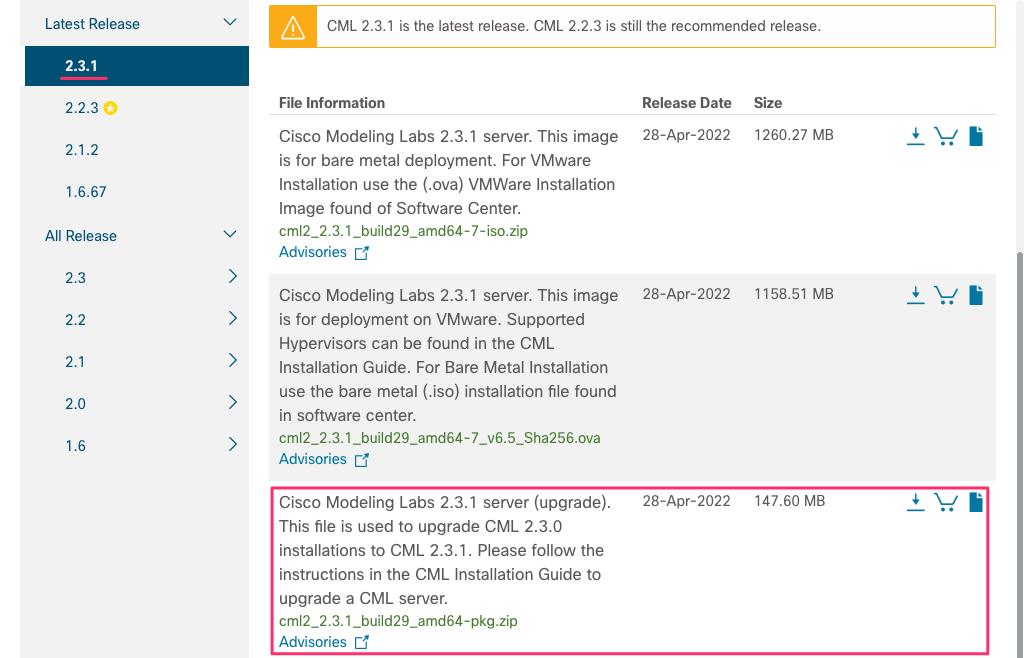Expand the 2.1 release group
Image resolution: width=1024 pixels, height=658 pixels.
[232, 360]
